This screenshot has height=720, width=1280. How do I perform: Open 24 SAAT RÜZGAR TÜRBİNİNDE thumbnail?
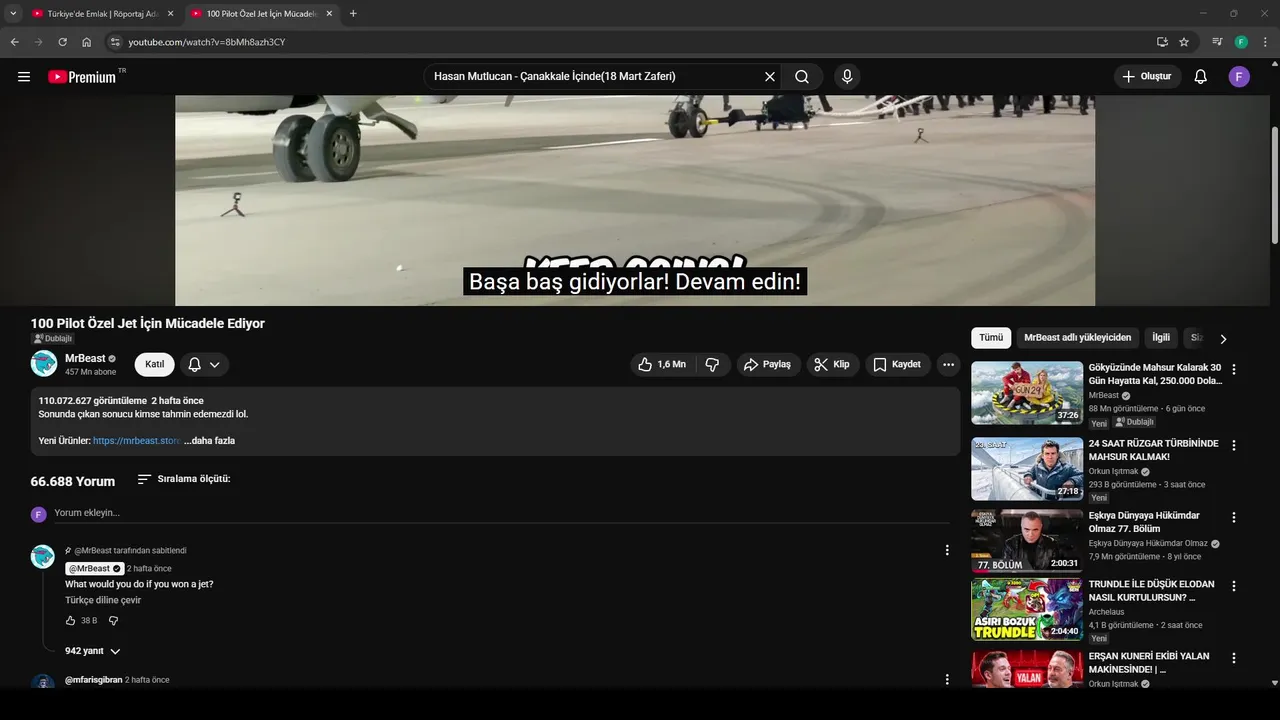[1027, 469]
